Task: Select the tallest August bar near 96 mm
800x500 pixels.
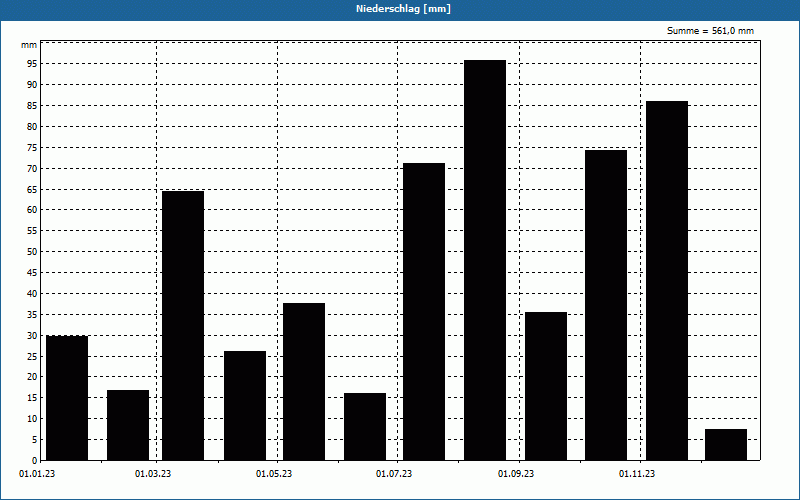Action: (485, 260)
